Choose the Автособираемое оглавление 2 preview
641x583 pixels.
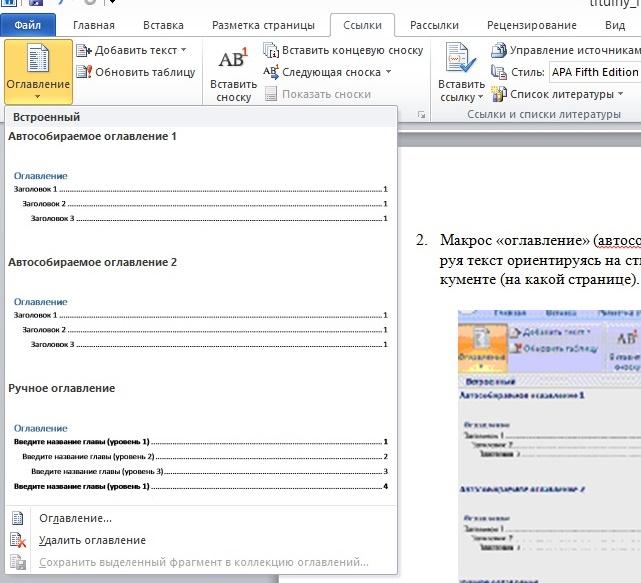201,315
